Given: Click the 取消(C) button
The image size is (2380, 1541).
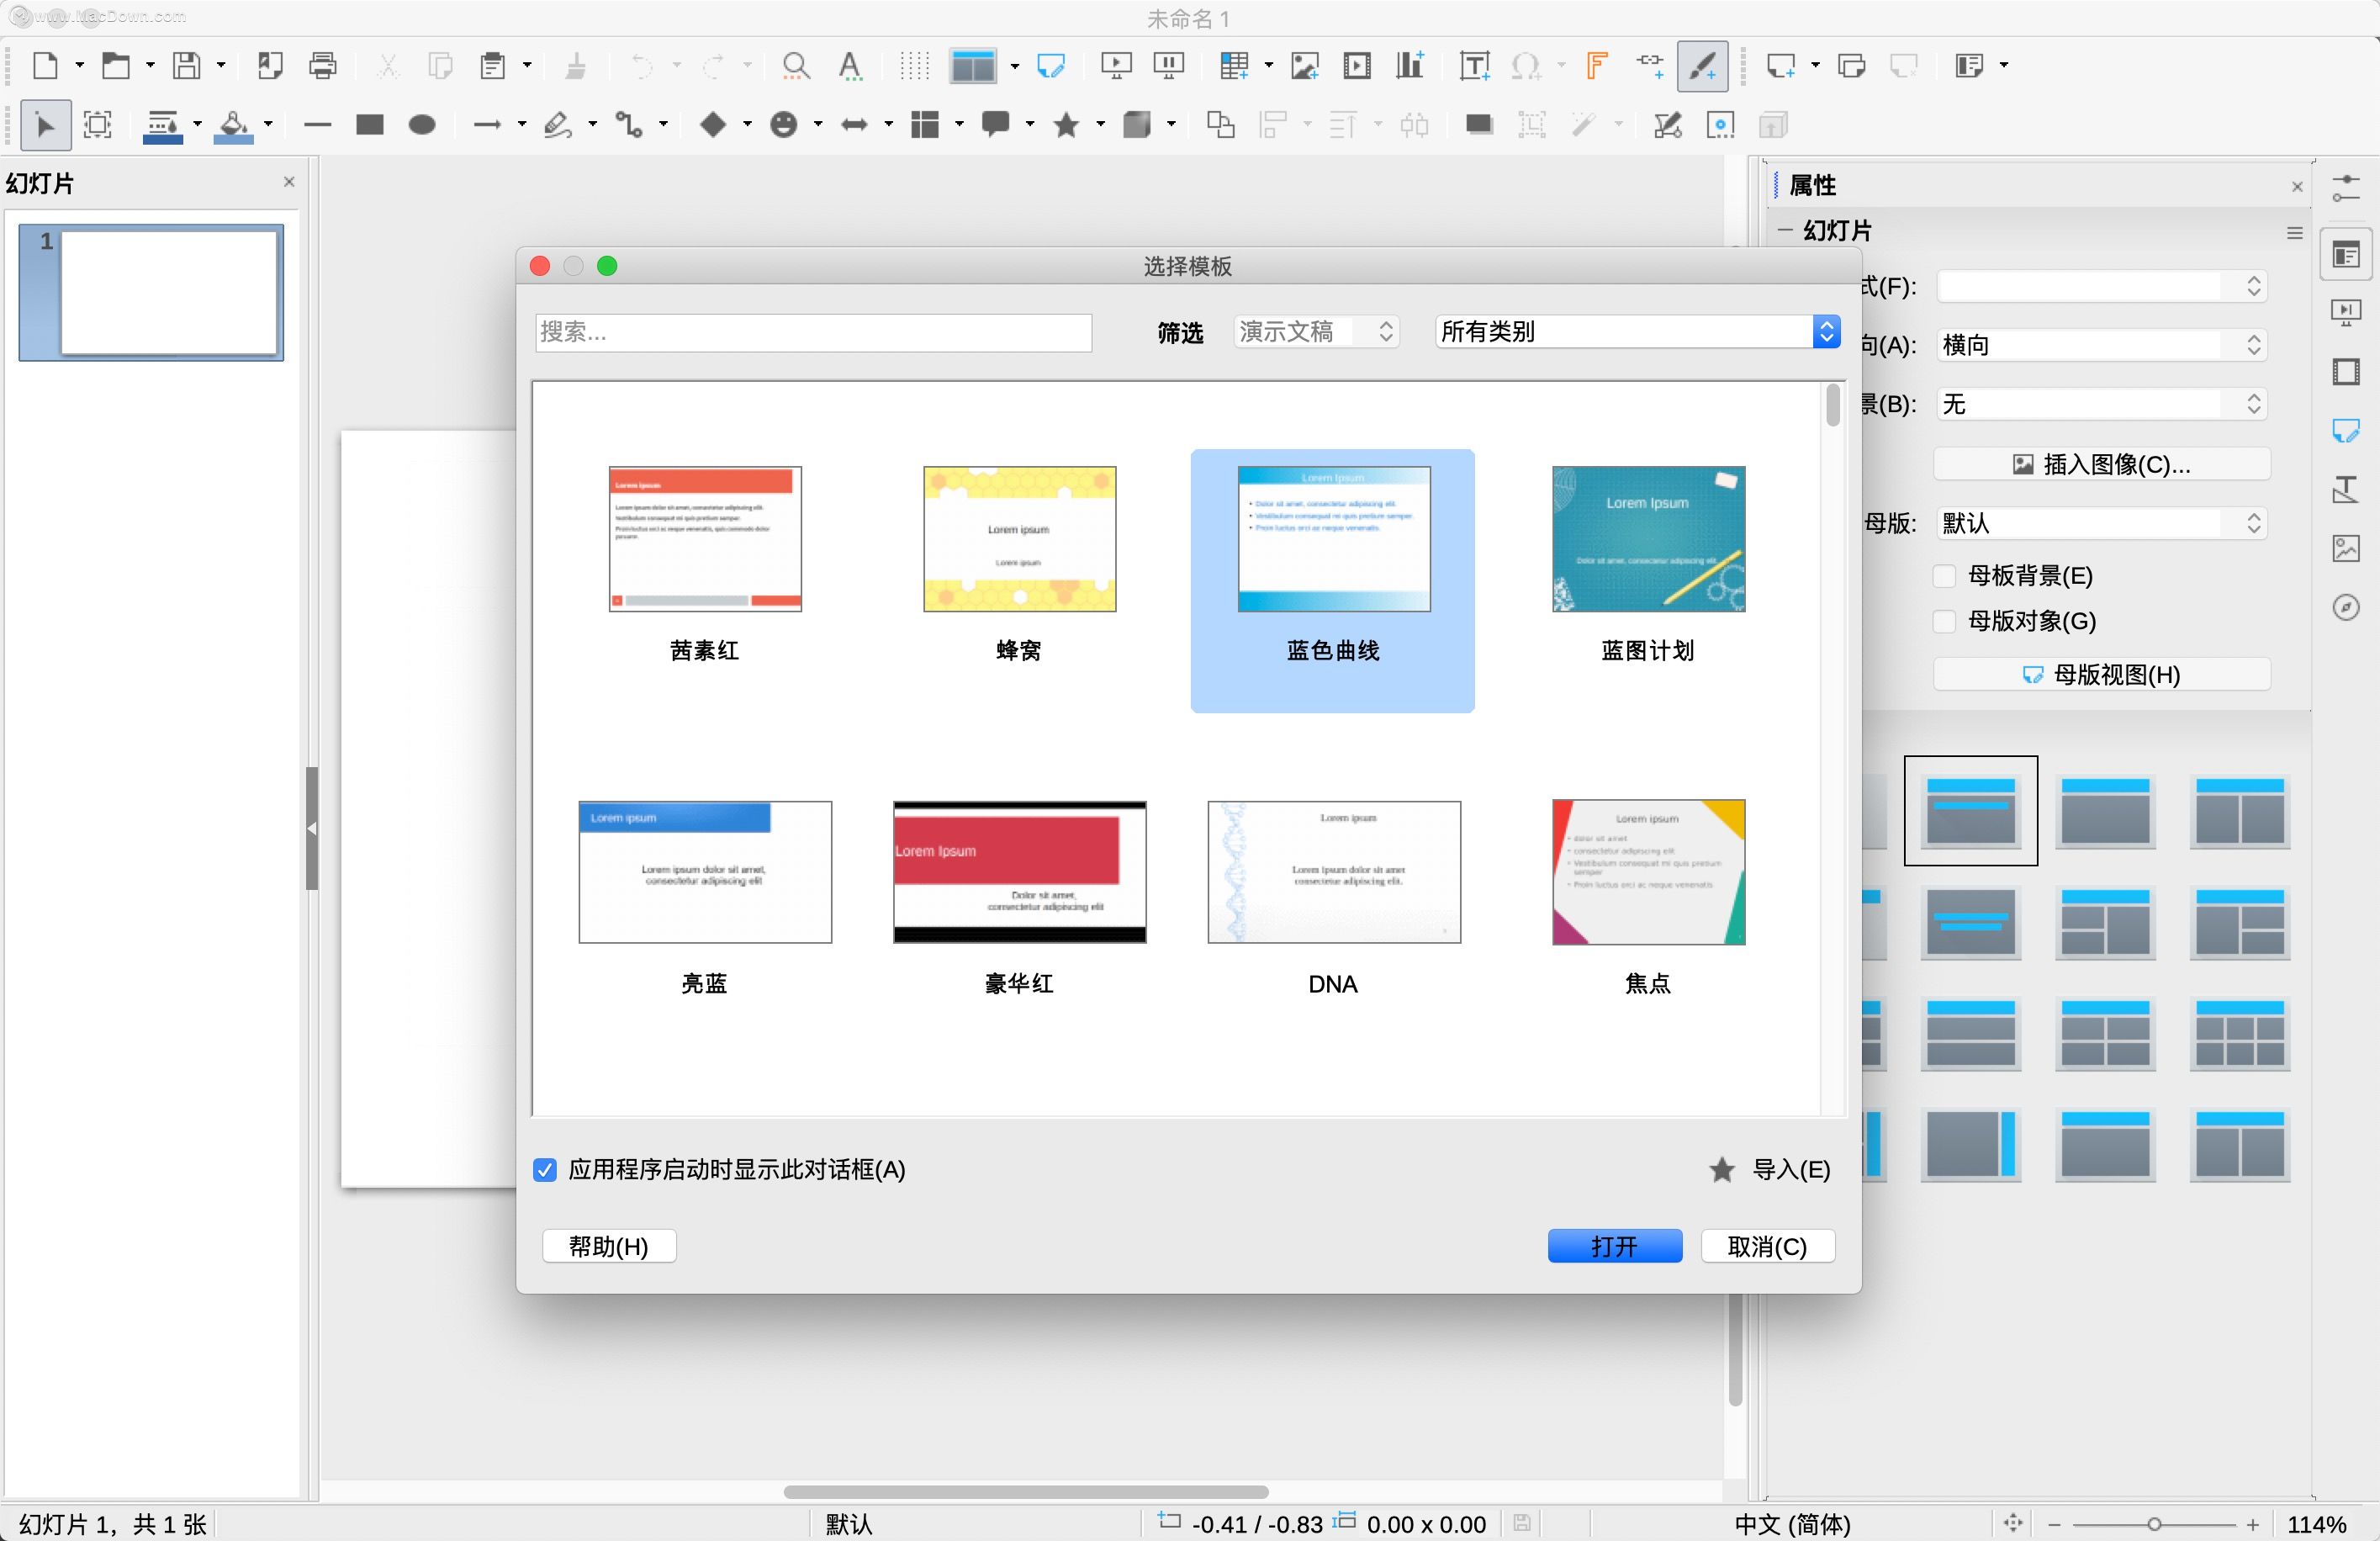Looking at the screenshot, I should (x=1767, y=1246).
